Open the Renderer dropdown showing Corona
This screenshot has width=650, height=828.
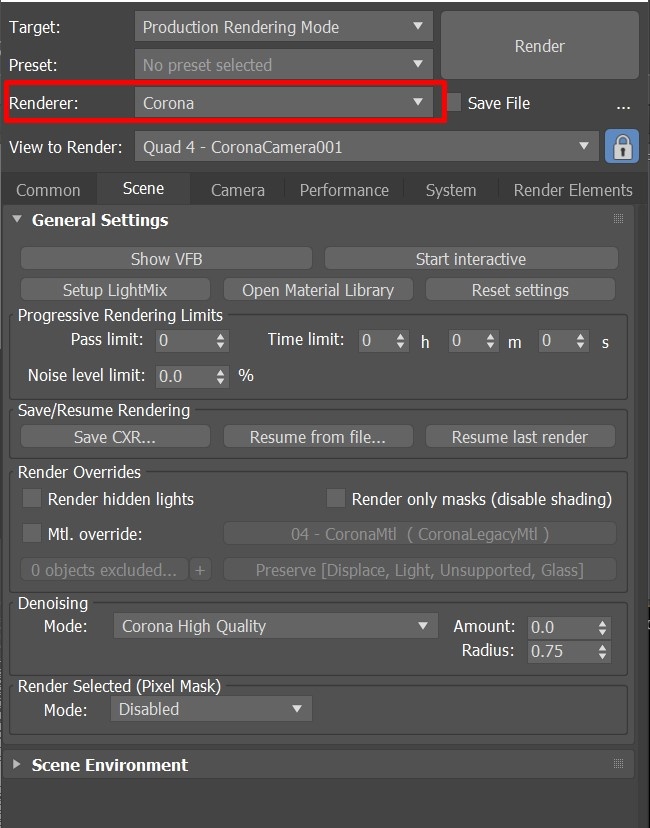click(284, 102)
